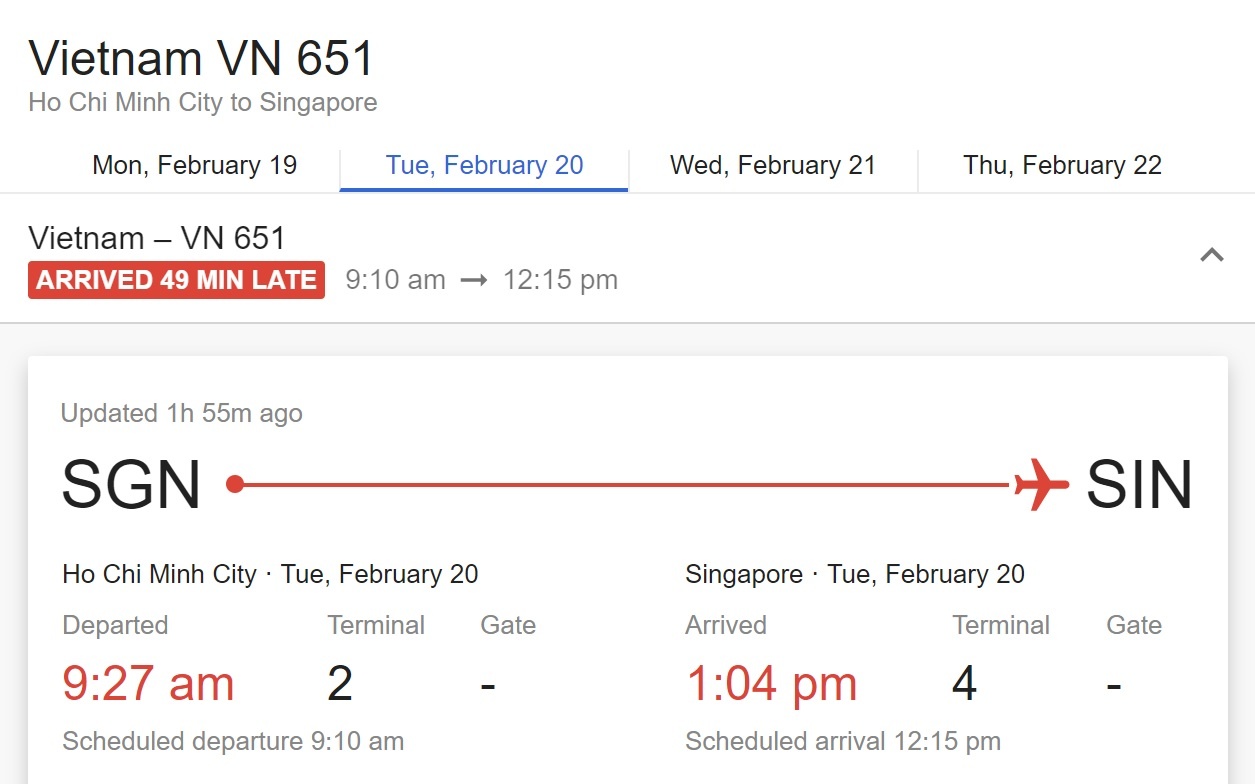This screenshot has height=784, width=1255.
Task: Switch to the Mon, February 19 tab
Action: point(194,165)
